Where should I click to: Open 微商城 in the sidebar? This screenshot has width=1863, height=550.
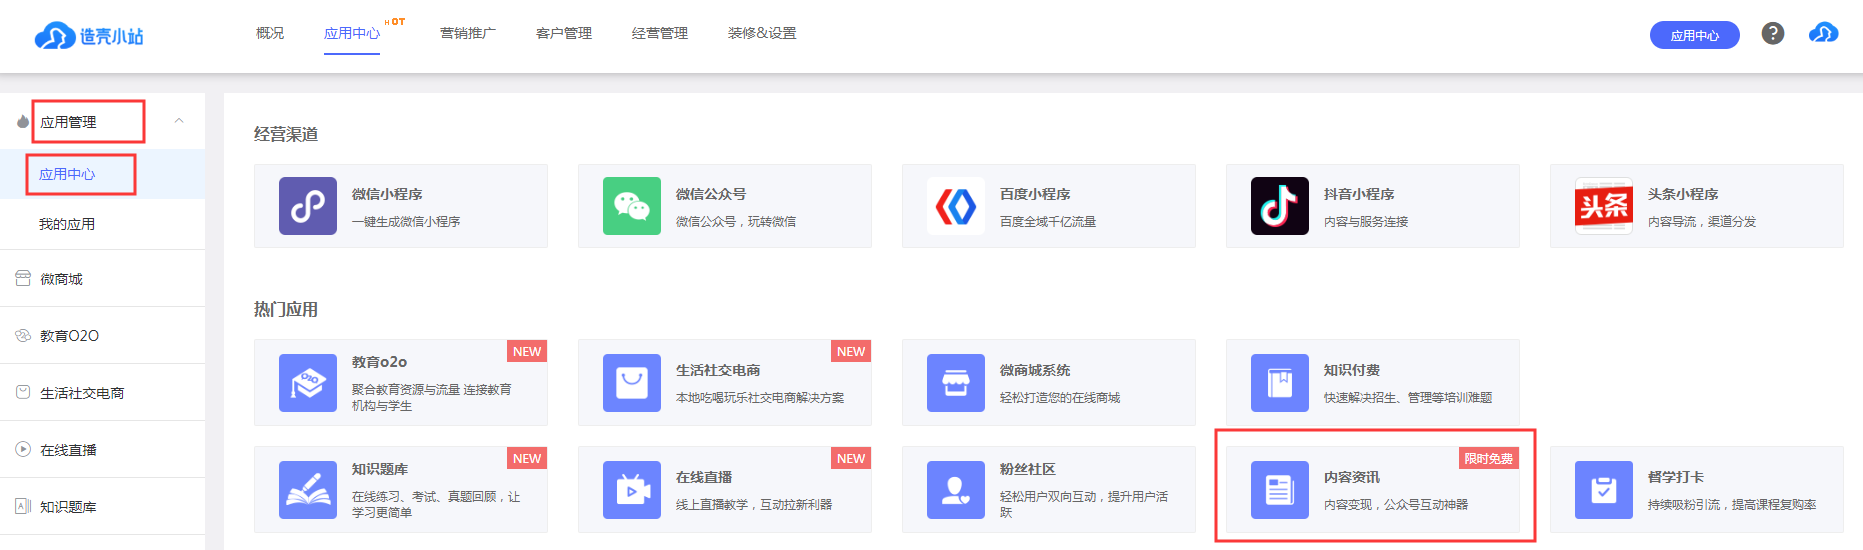[x=61, y=279]
